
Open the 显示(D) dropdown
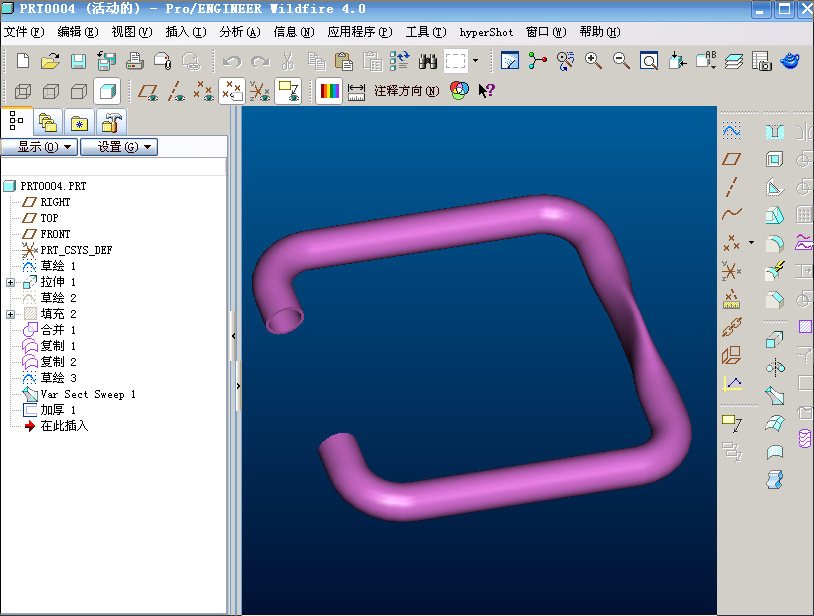(x=39, y=147)
